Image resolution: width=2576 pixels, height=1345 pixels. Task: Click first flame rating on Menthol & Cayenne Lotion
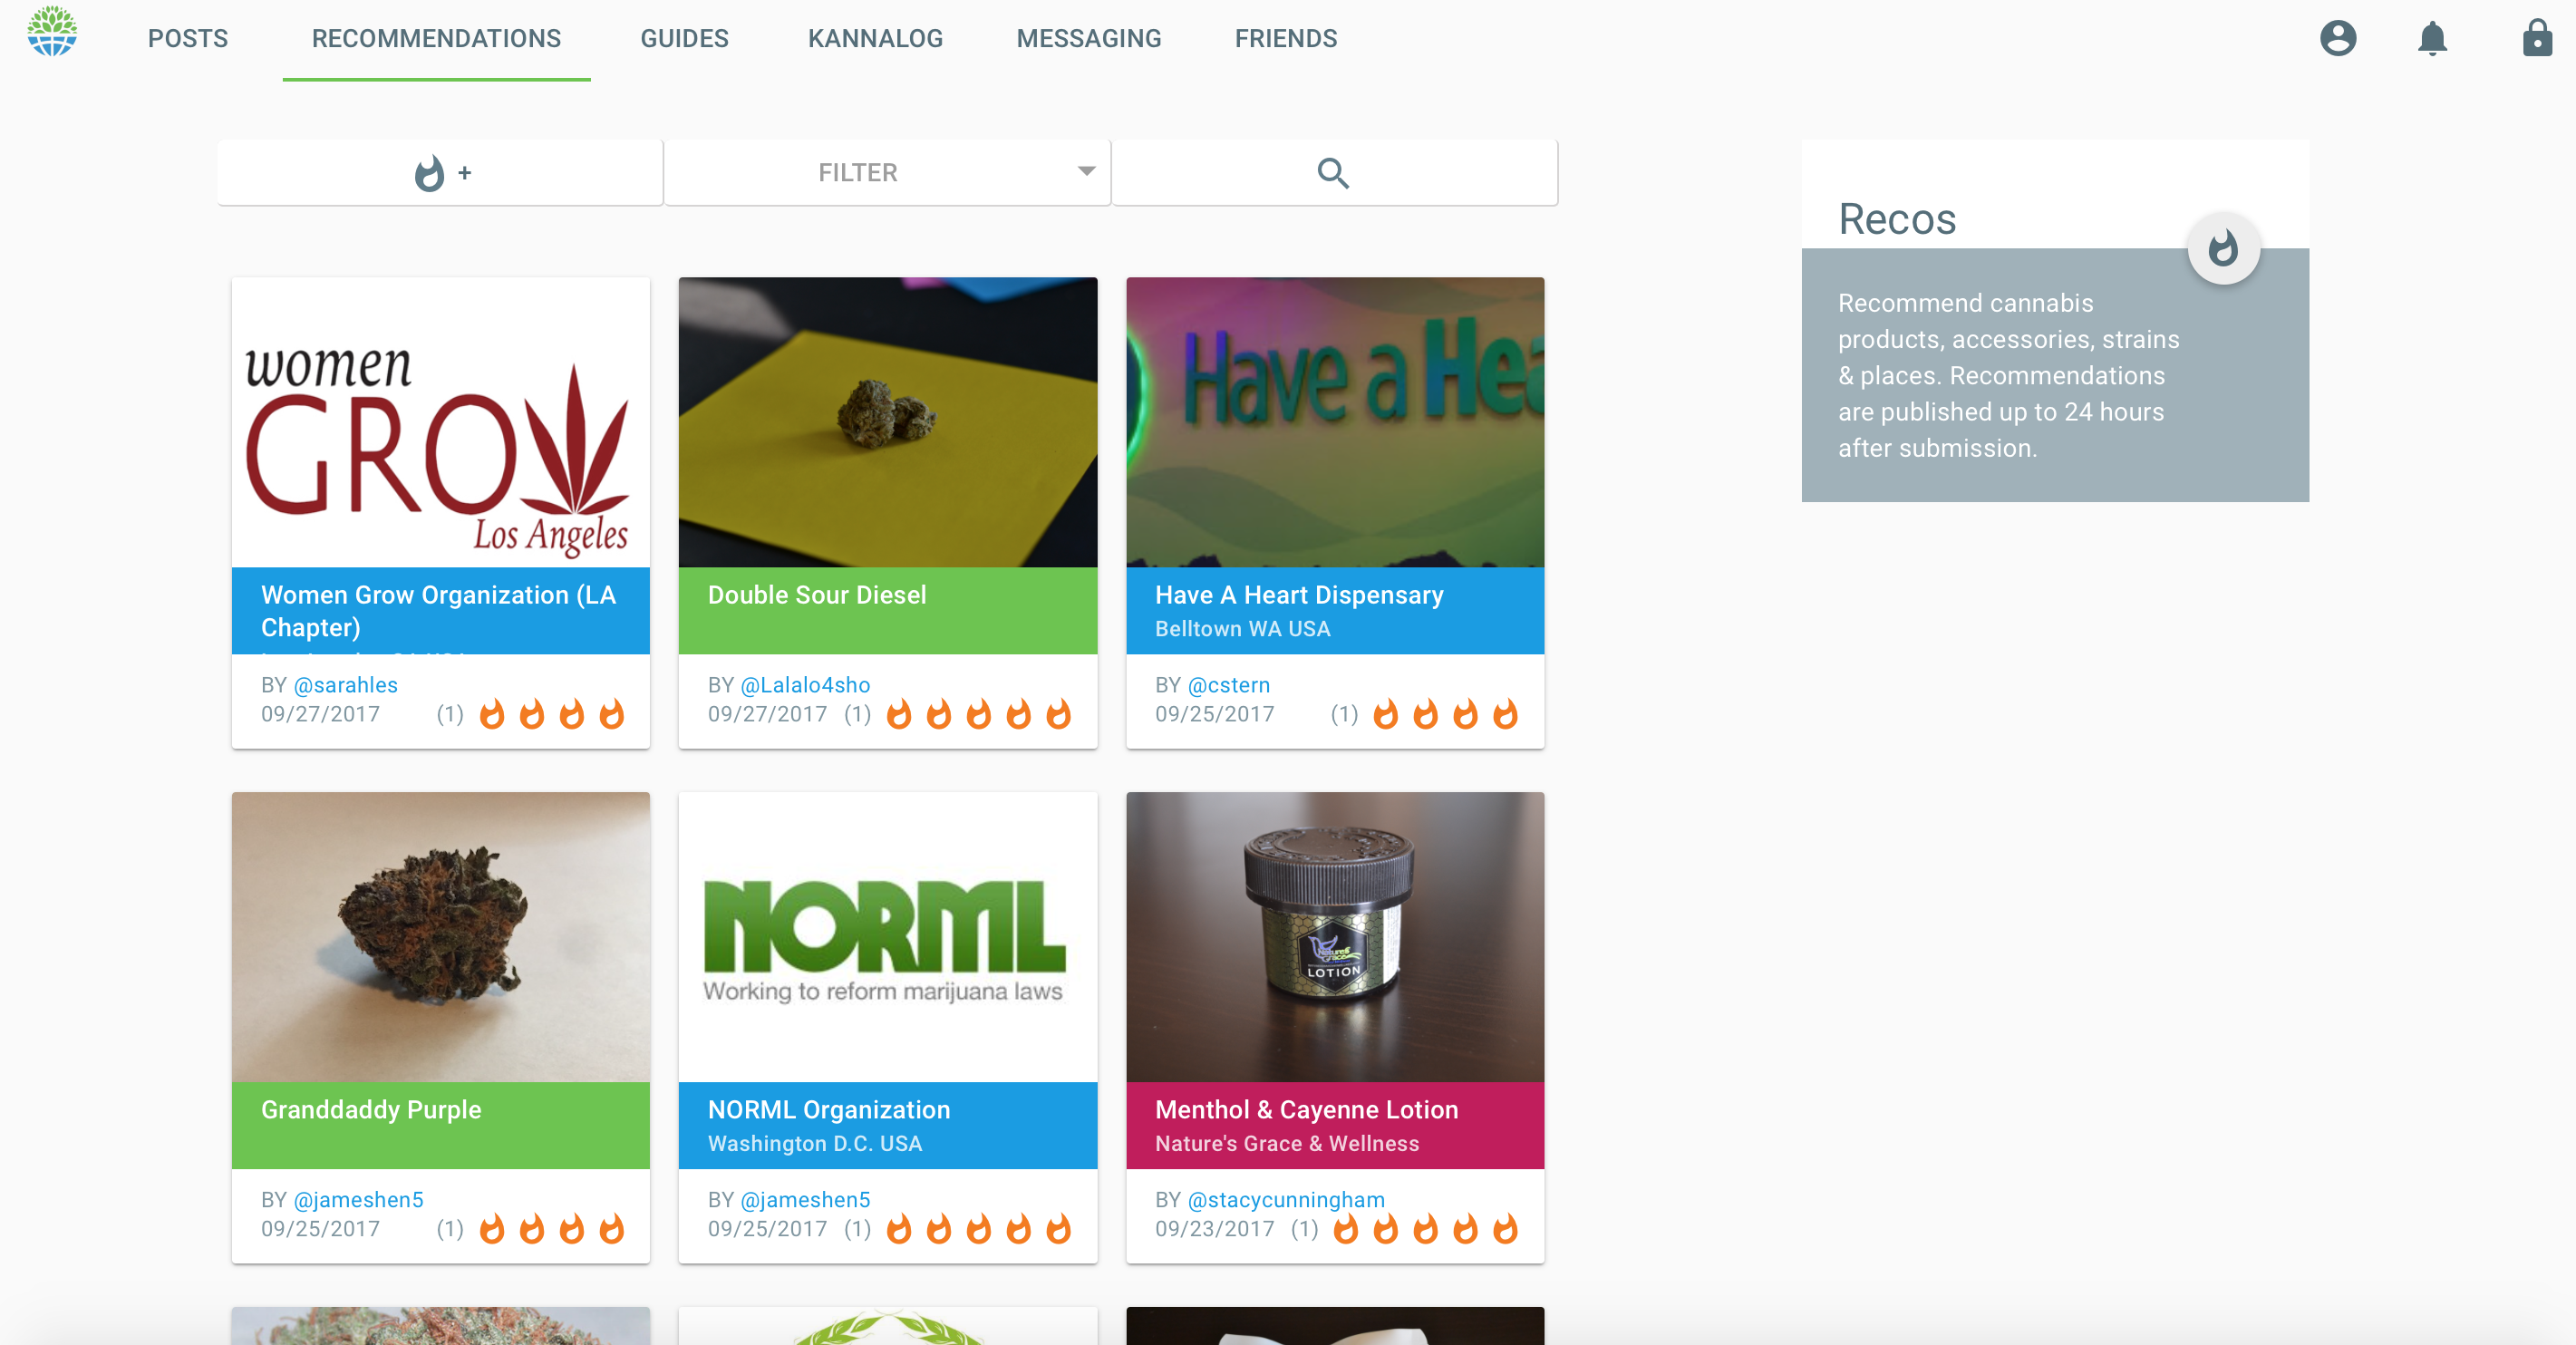tap(1346, 1228)
